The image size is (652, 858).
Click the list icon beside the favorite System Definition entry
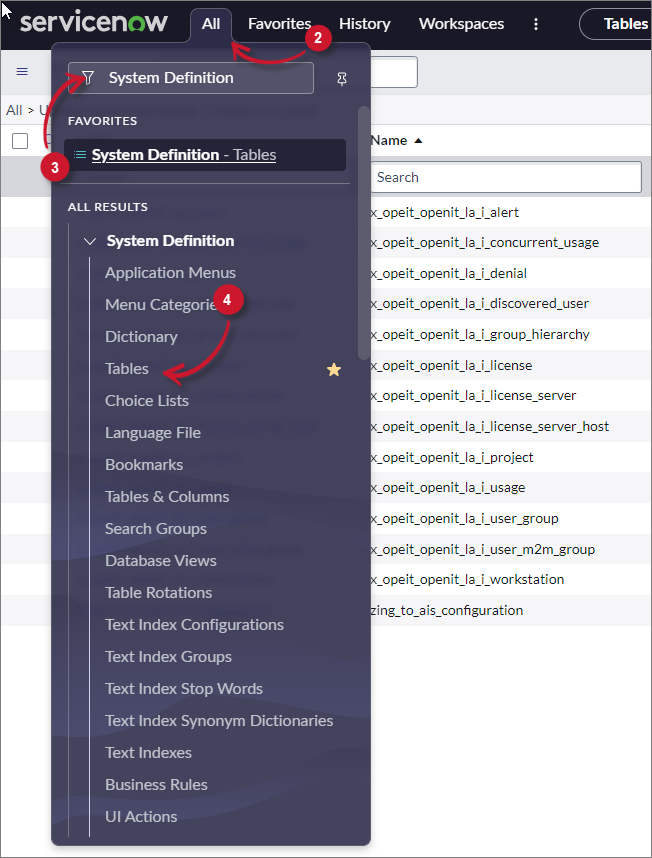[x=80, y=155]
